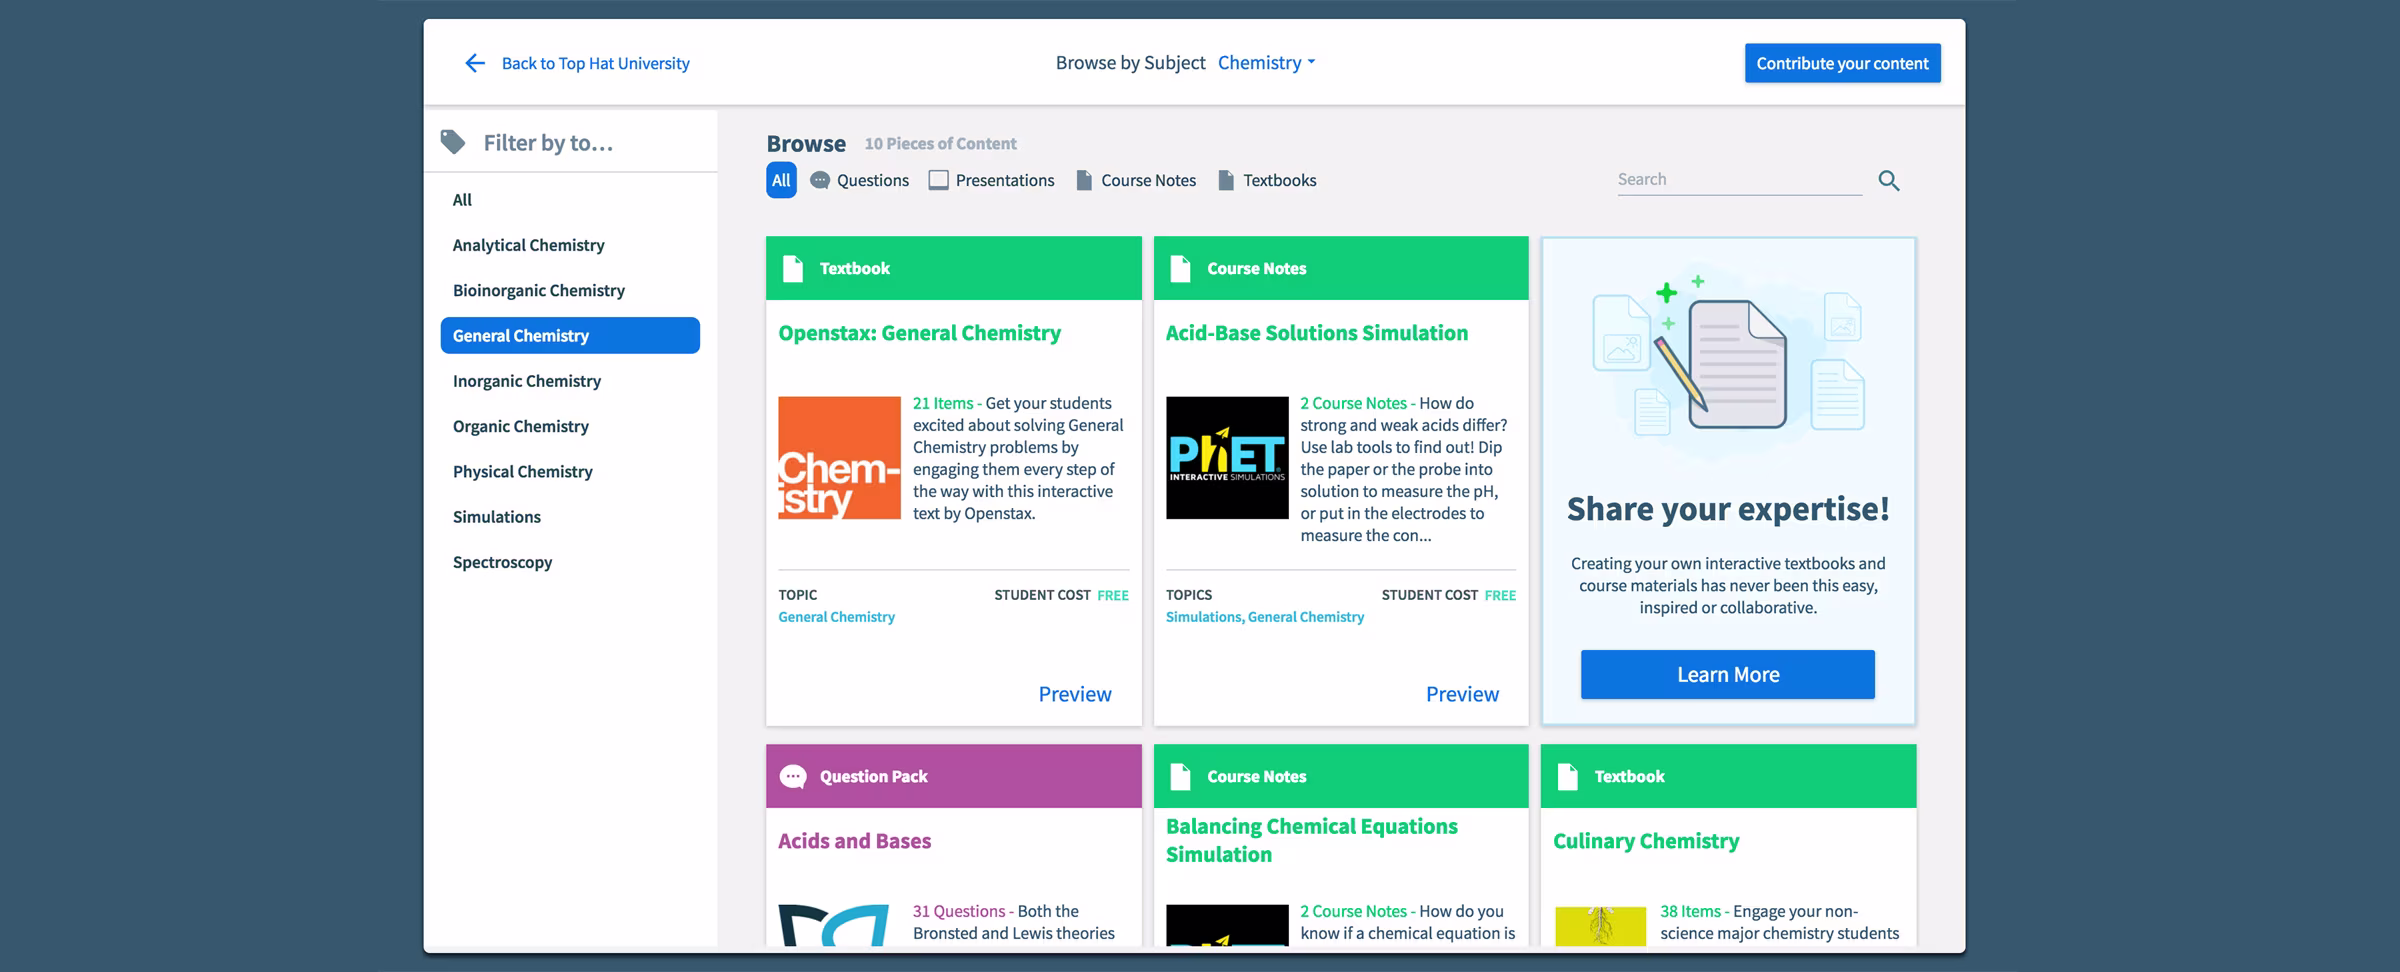Select All topics in sidebar
Viewport: 2400px width, 972px height.
(462, 200)
